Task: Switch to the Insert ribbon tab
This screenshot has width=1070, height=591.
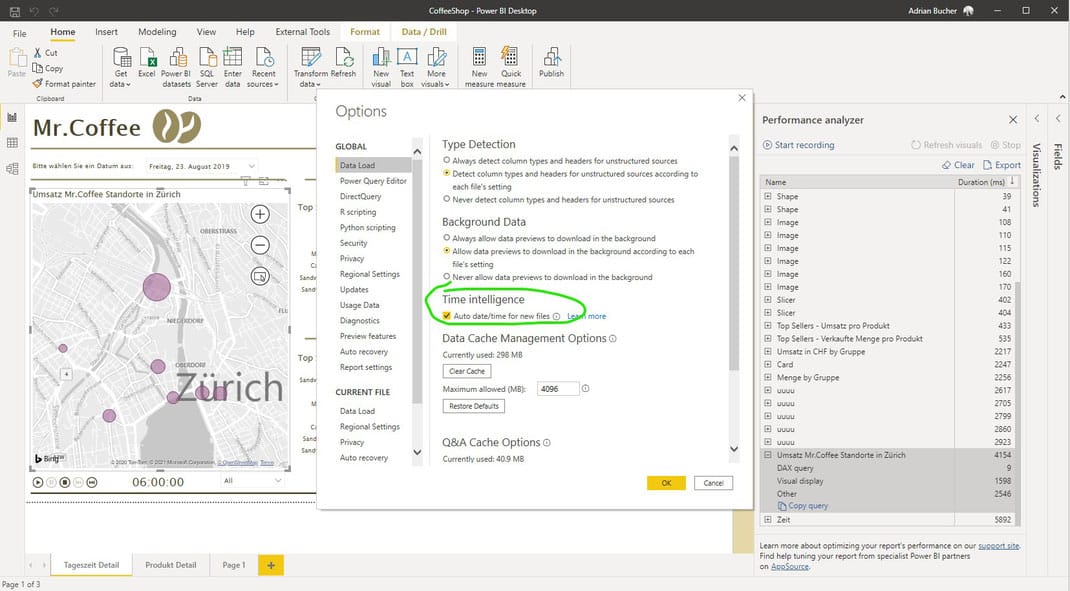Action: click(106, 31)
